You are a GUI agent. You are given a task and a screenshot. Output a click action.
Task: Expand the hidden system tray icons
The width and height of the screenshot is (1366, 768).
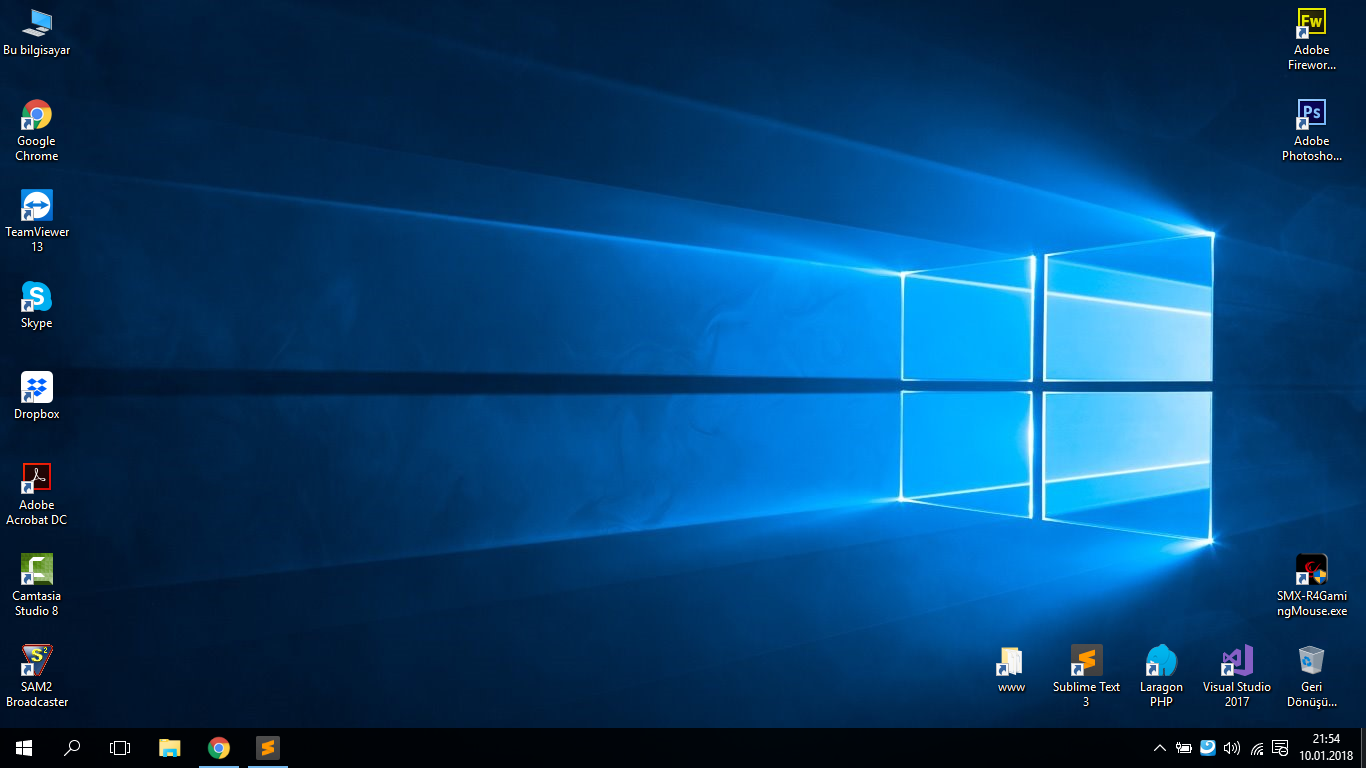1160,748
